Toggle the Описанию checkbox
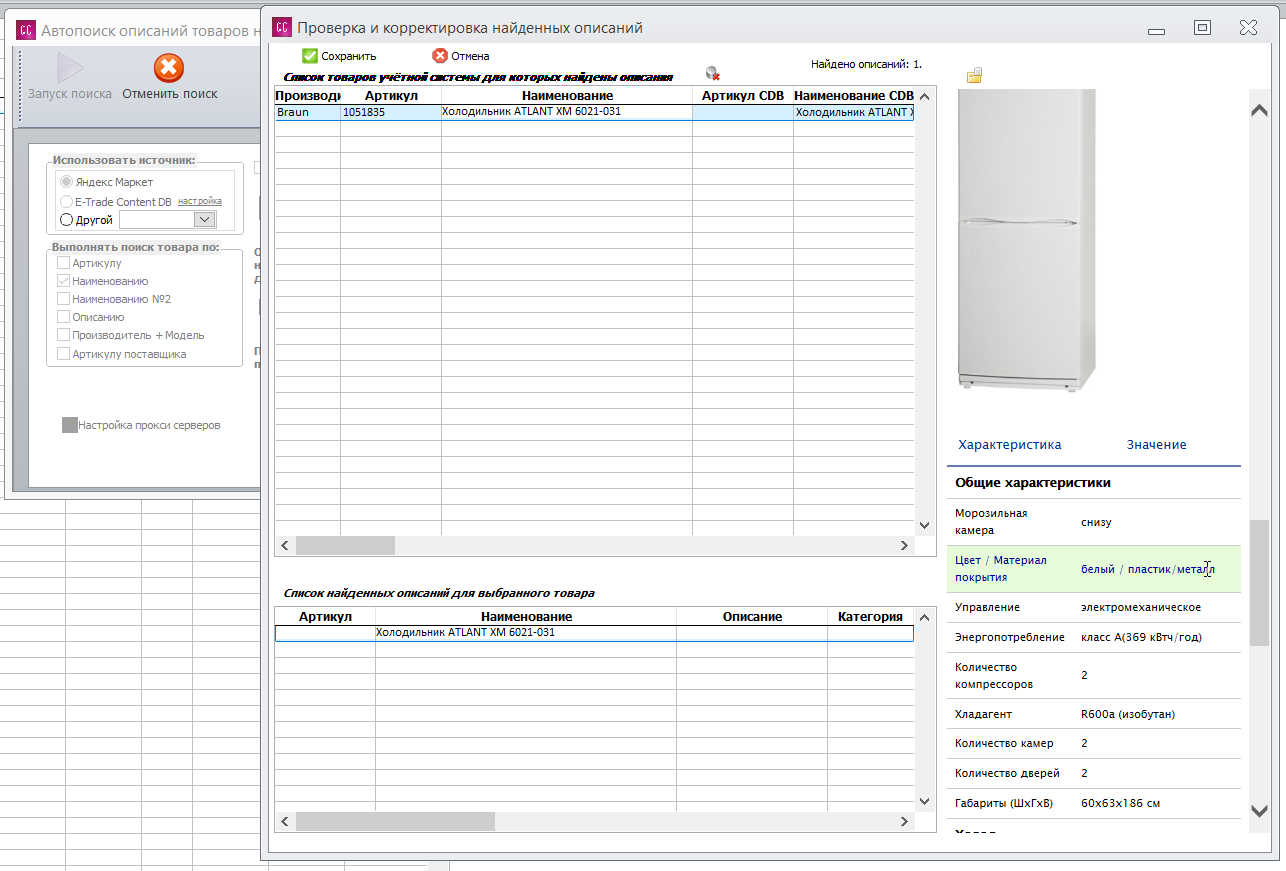Screen dimensions: 1286x871 click(64, 317)
